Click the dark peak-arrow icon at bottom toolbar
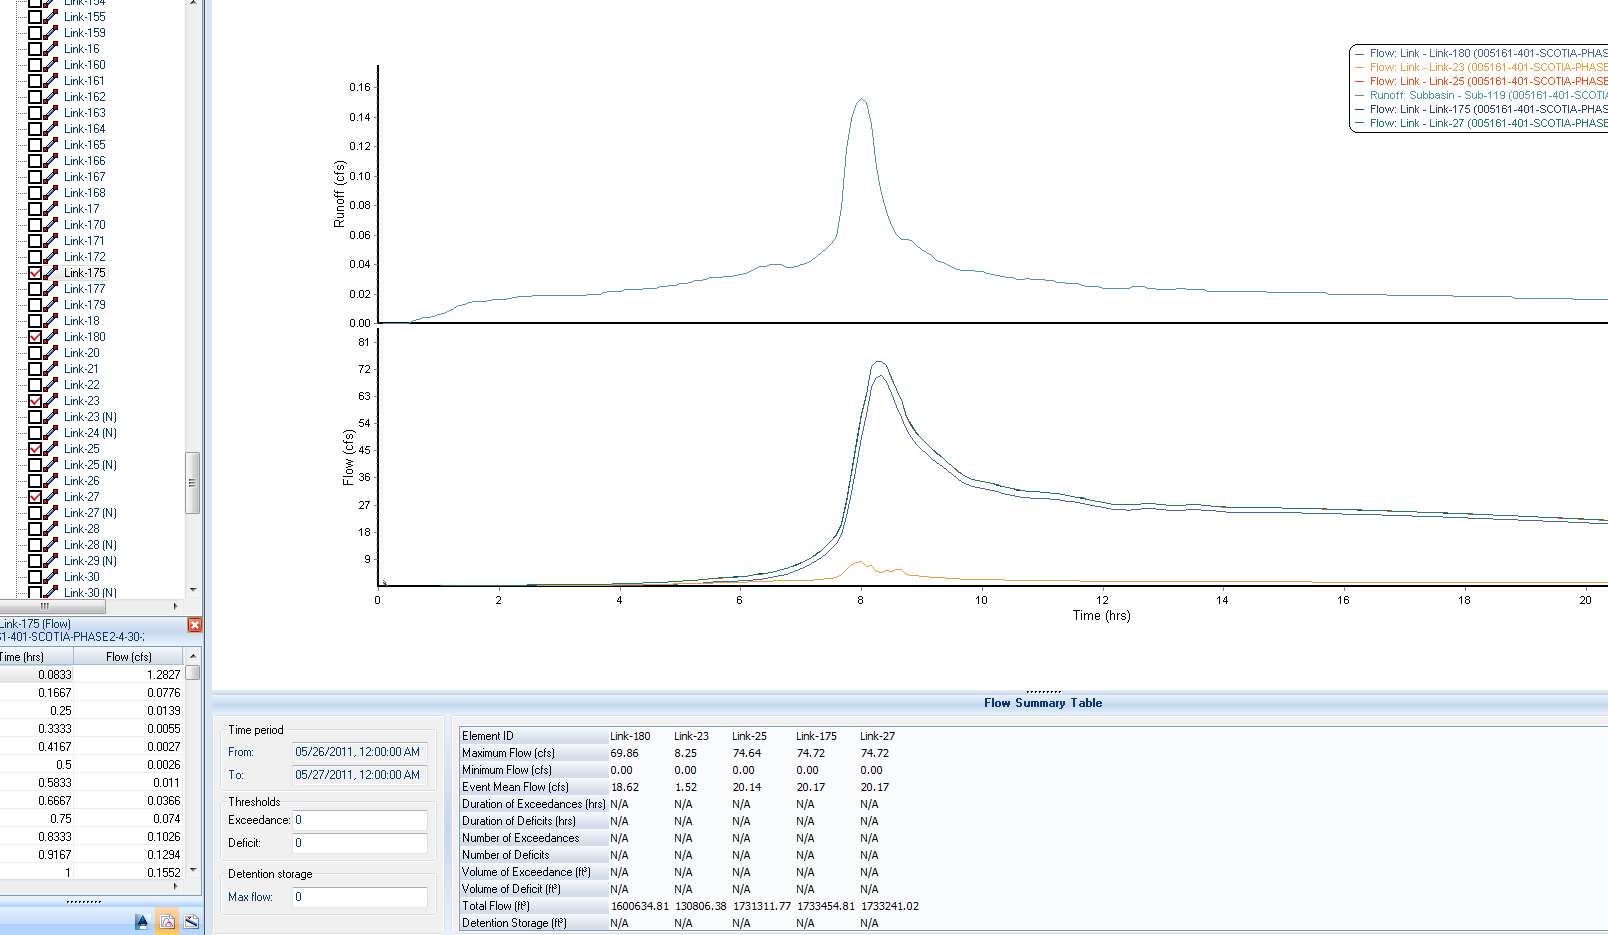 click(x=141, y=921)
